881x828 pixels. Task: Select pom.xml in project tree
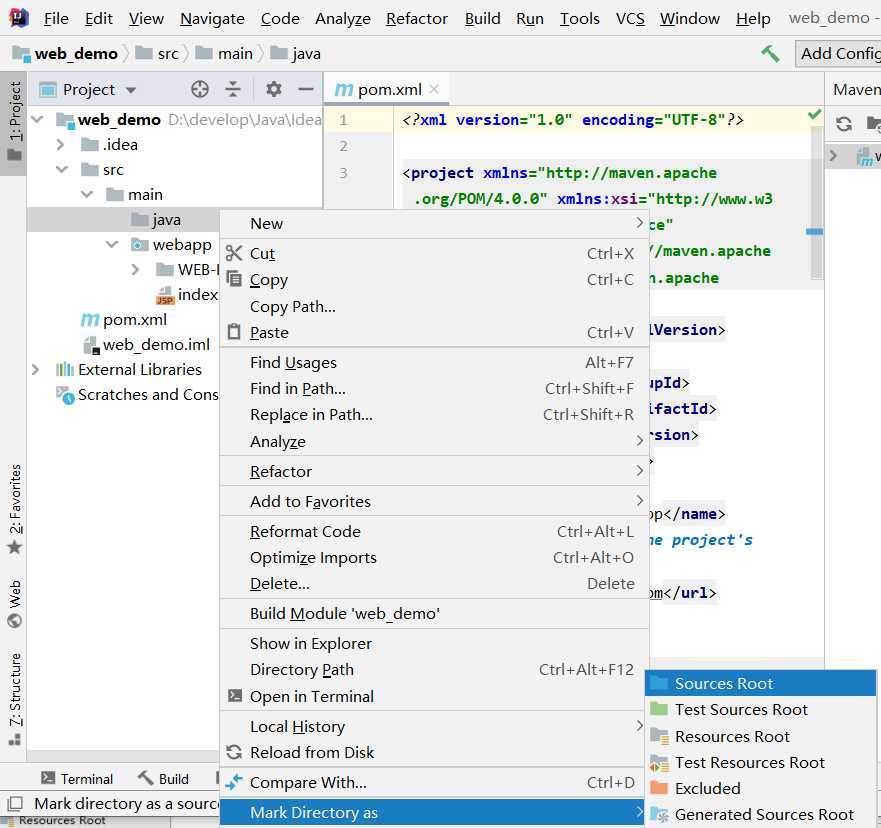pyautogui.click(x=135, y=320)
